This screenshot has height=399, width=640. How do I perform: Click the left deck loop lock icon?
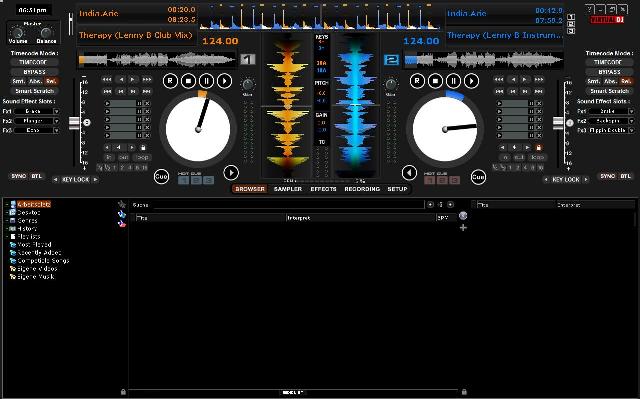point(143,147)
